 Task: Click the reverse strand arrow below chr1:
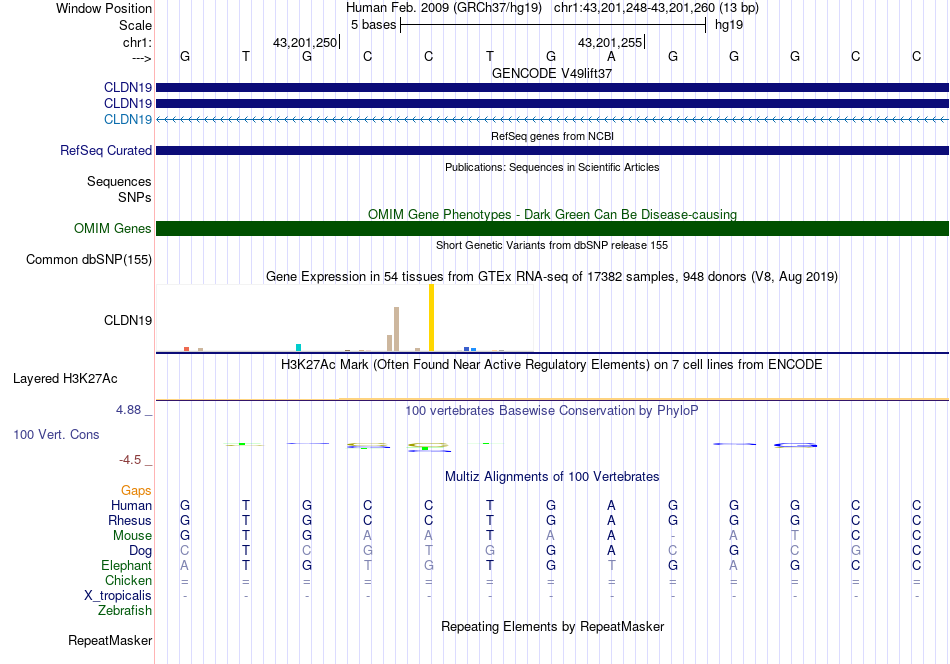click(x=142, y=58)
